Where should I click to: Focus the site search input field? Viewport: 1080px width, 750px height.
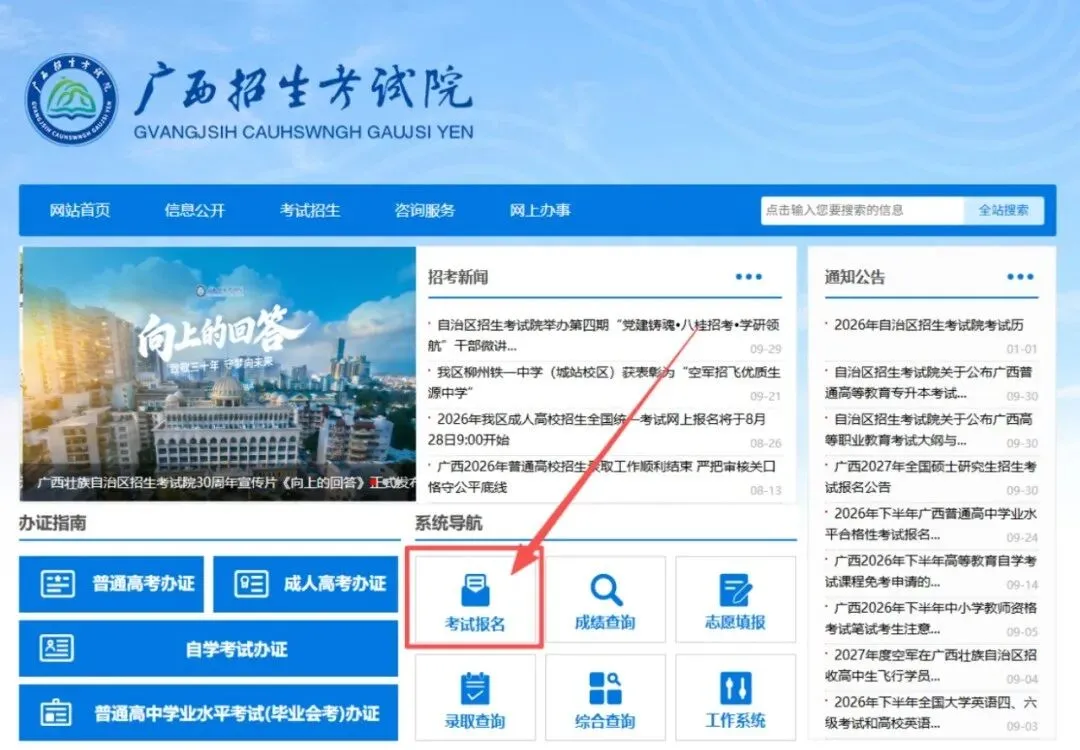[862, 210]
